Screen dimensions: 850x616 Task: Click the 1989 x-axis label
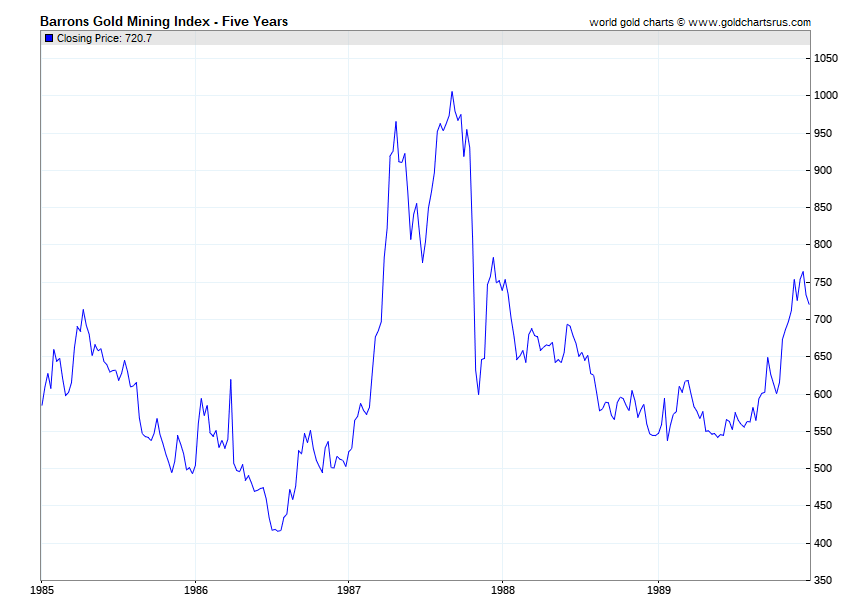tap(659, 590)
